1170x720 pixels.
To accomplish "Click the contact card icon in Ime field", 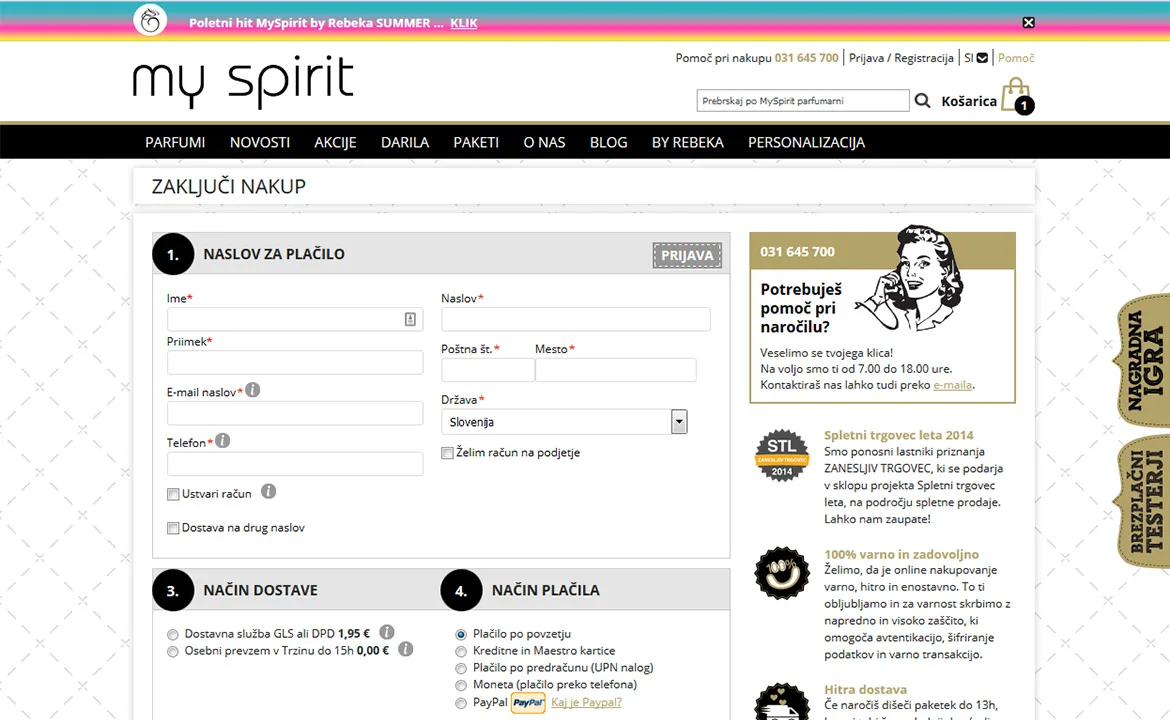I will click(x=410, y=319).
